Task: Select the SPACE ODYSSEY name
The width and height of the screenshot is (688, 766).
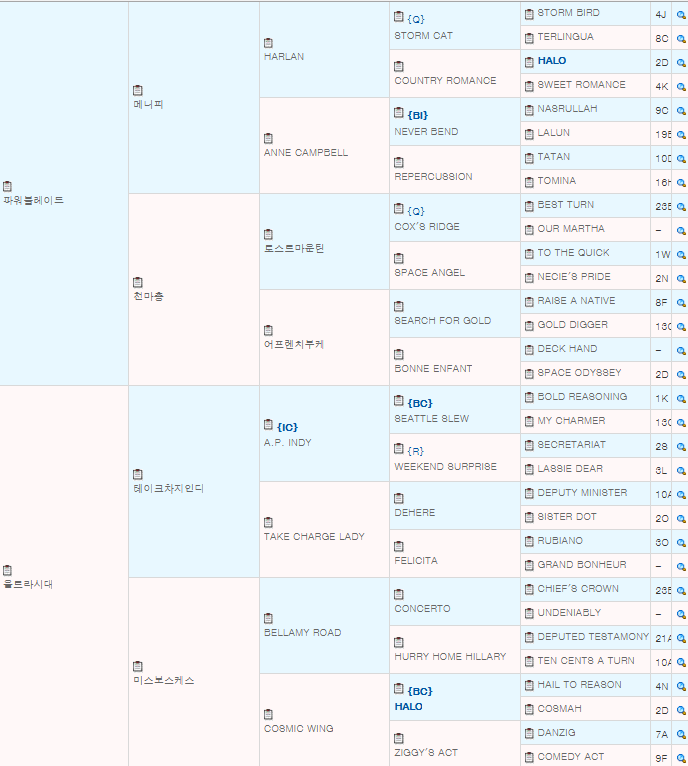Action: click(580, 372)
